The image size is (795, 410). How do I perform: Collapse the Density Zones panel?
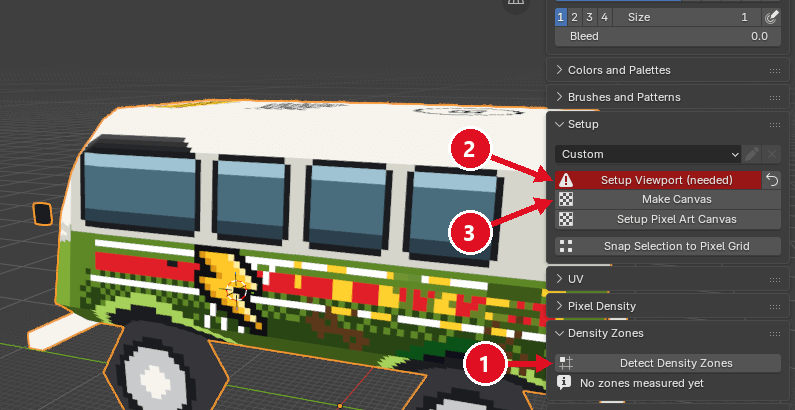[559, 333]
